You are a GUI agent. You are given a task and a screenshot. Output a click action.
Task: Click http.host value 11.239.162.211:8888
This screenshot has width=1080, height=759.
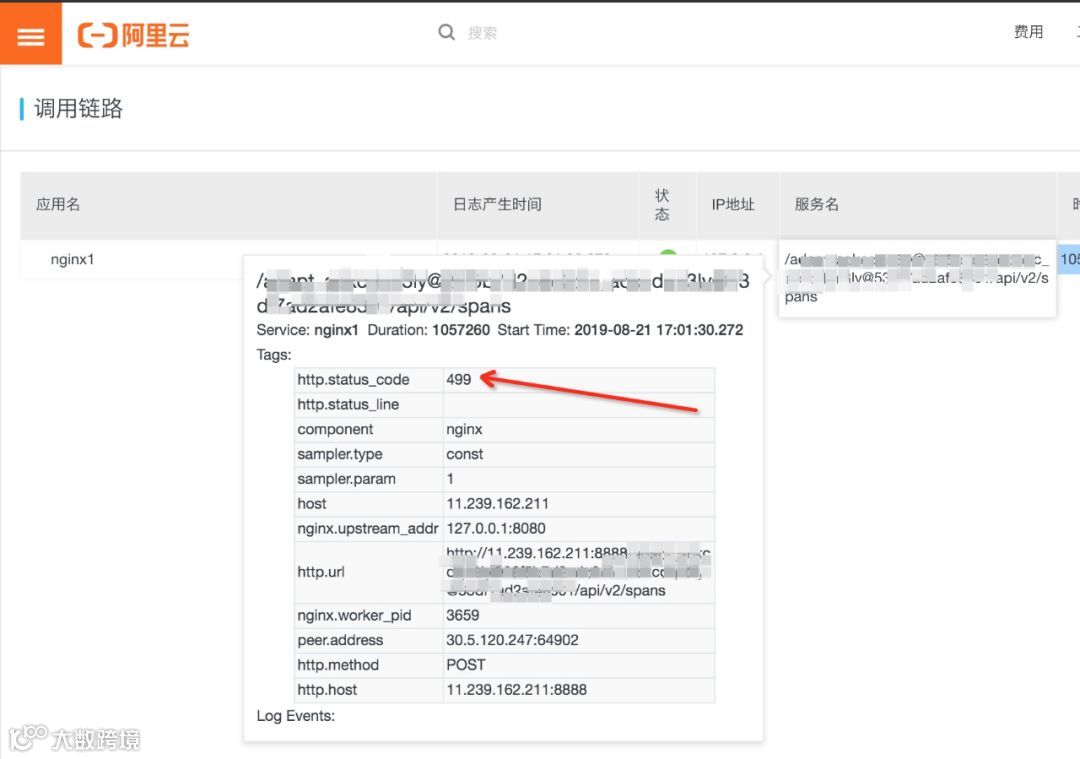pos(517,689)
